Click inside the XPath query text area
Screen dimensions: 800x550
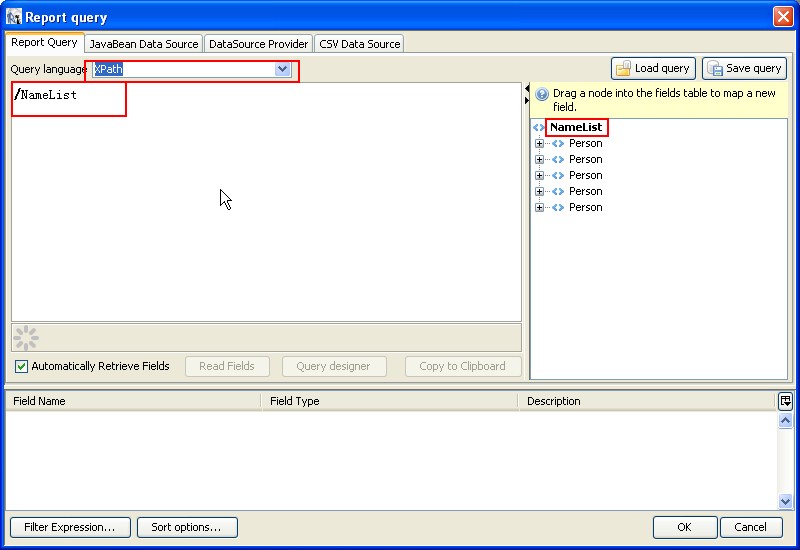(266, 202)
